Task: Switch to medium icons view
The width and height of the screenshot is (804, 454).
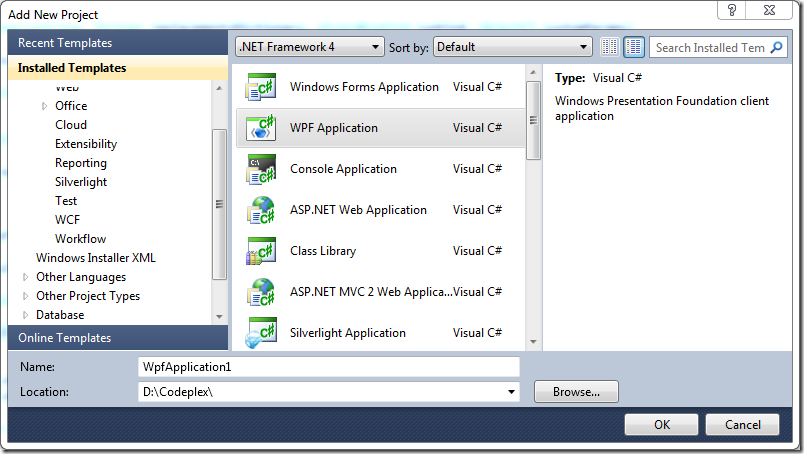Action: [x=634, y=47]
